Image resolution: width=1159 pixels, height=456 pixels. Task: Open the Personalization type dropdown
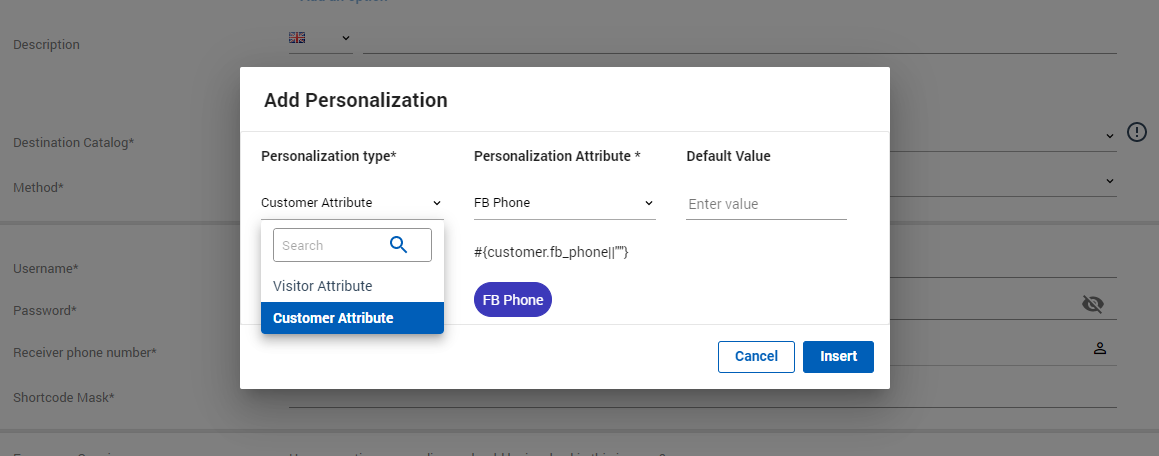351,203
